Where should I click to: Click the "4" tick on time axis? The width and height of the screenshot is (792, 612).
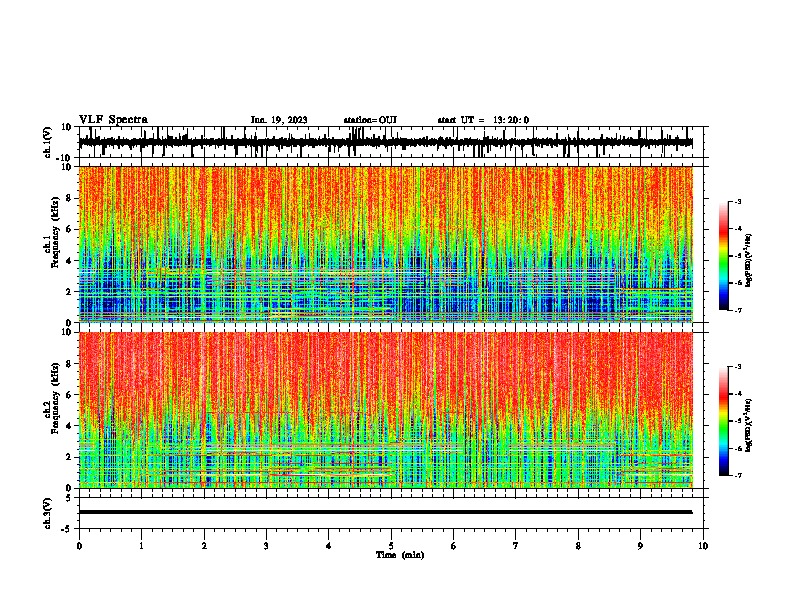[x=329, y=546]
